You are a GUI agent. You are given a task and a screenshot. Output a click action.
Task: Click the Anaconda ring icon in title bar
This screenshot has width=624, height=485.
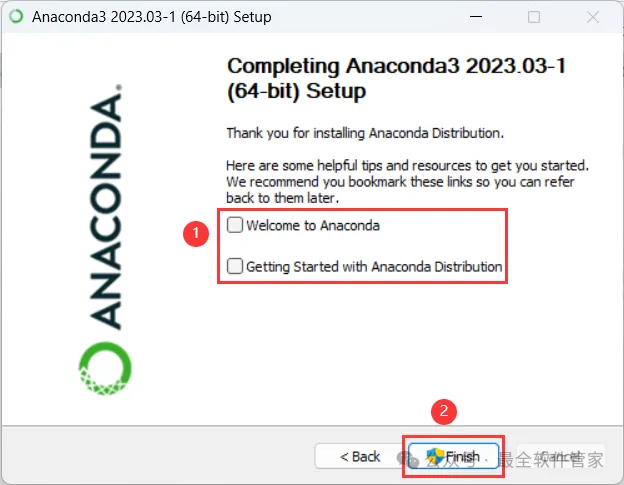coord(16,16)
